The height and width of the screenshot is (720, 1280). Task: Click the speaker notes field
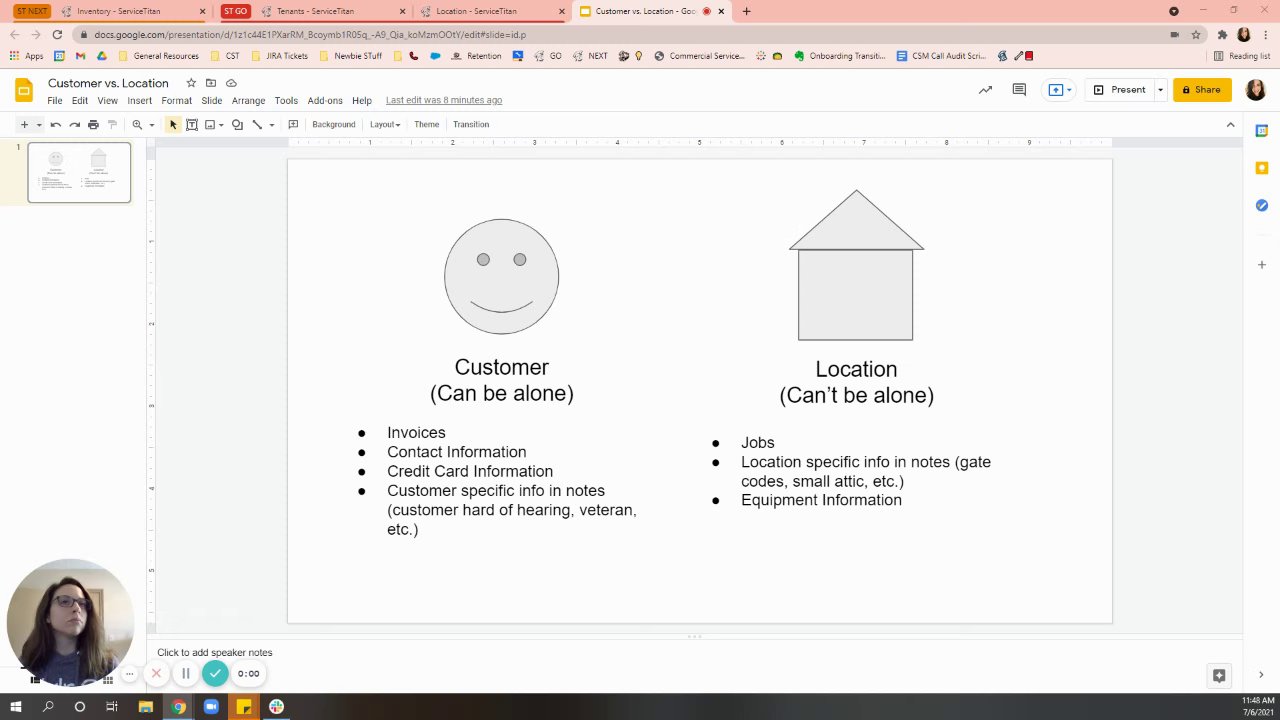coord(694,653)
